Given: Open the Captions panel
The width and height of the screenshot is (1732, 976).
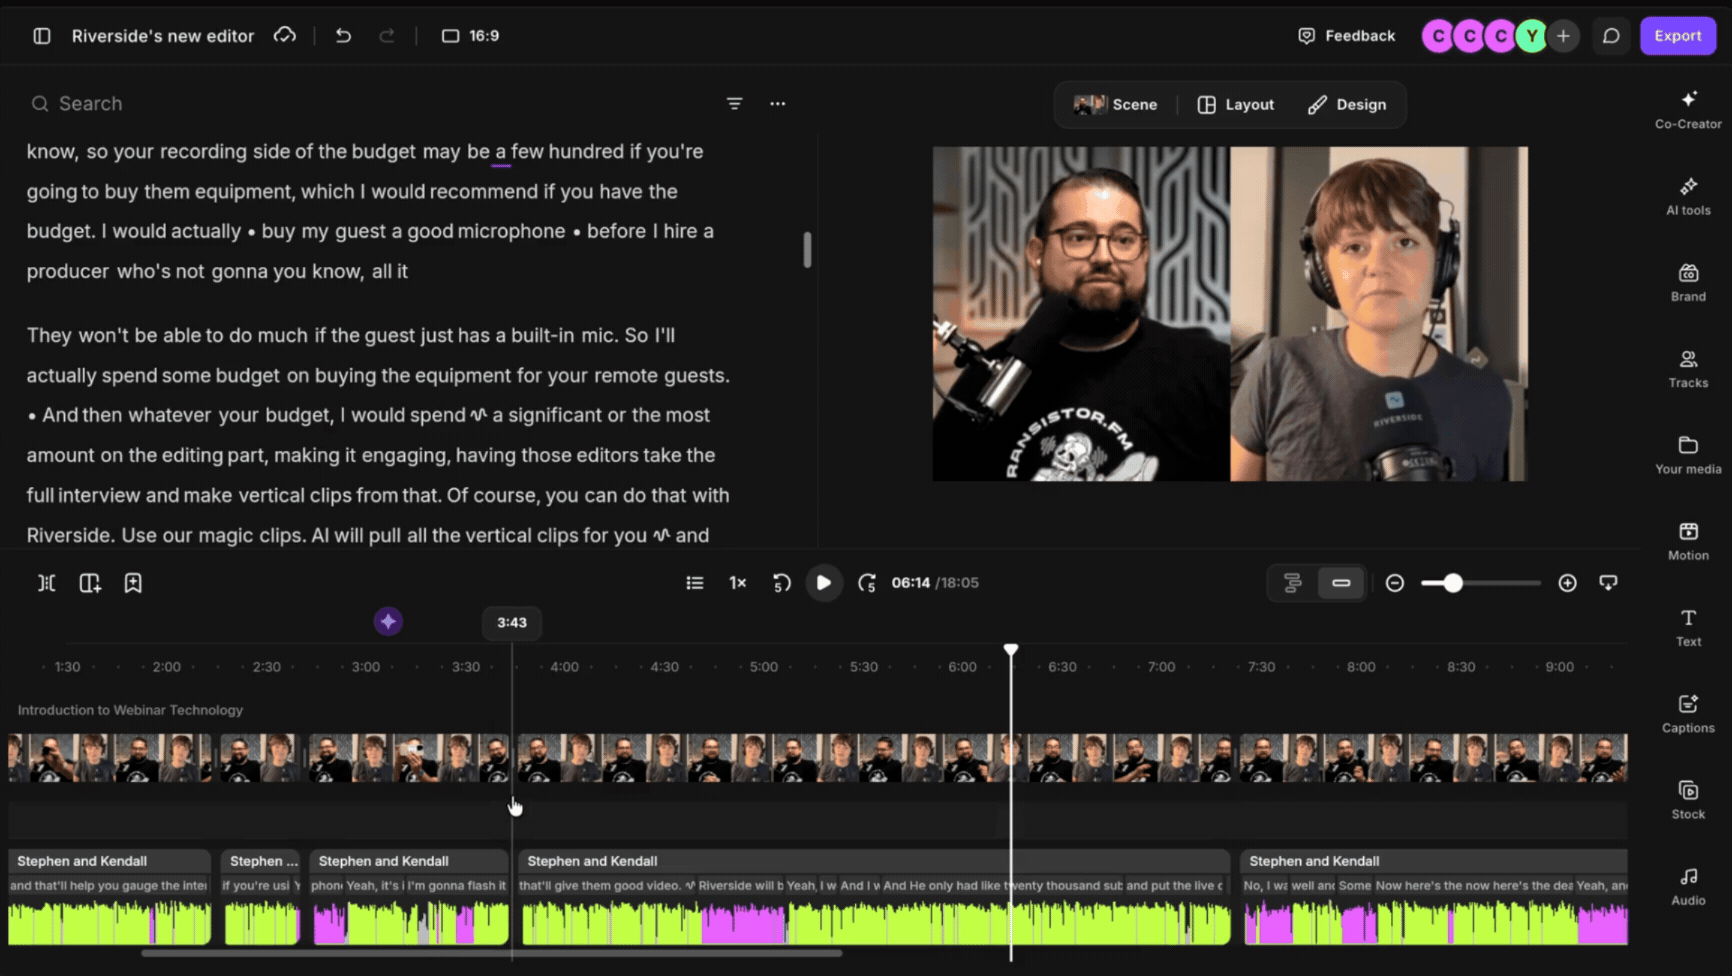Looking at the screenshot, I should [1688, 713].
